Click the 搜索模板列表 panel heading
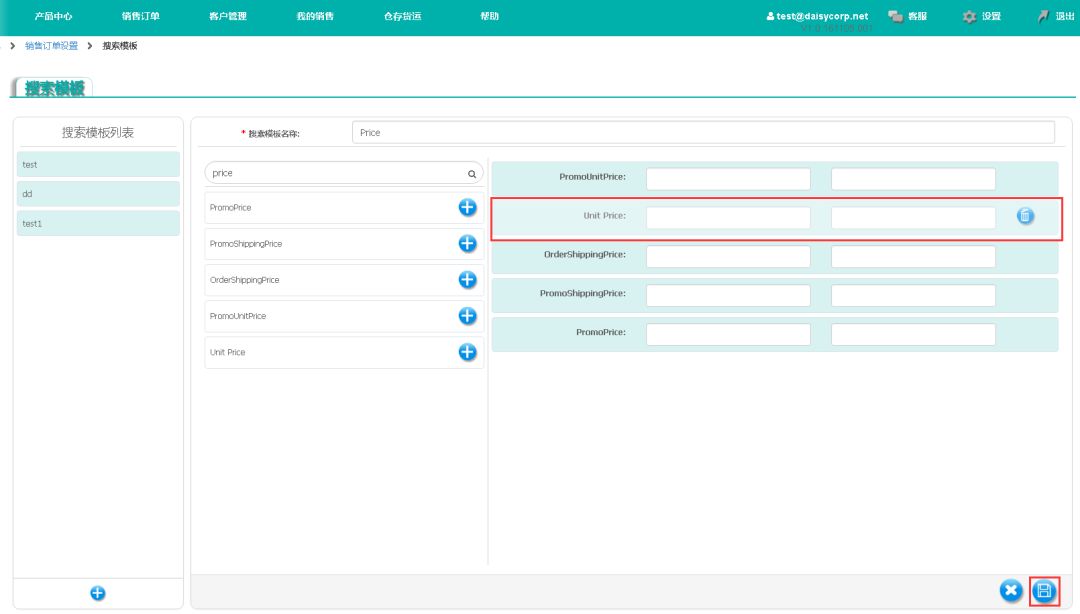 pyautogui.click(x=98, y=132)
